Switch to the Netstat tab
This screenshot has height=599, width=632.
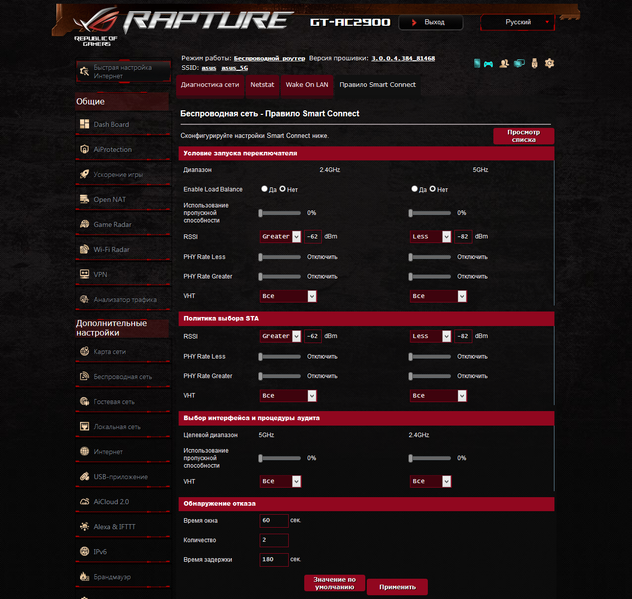[262, 85]
